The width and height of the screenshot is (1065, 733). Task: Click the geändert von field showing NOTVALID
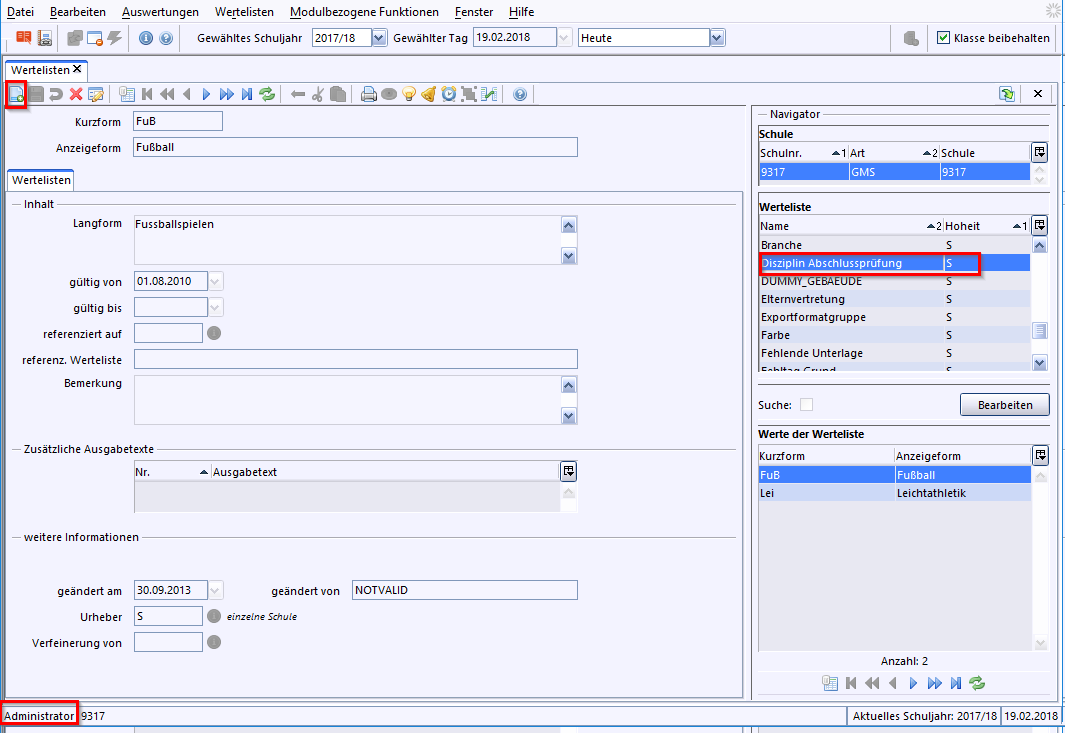click(x=465, y=590)
